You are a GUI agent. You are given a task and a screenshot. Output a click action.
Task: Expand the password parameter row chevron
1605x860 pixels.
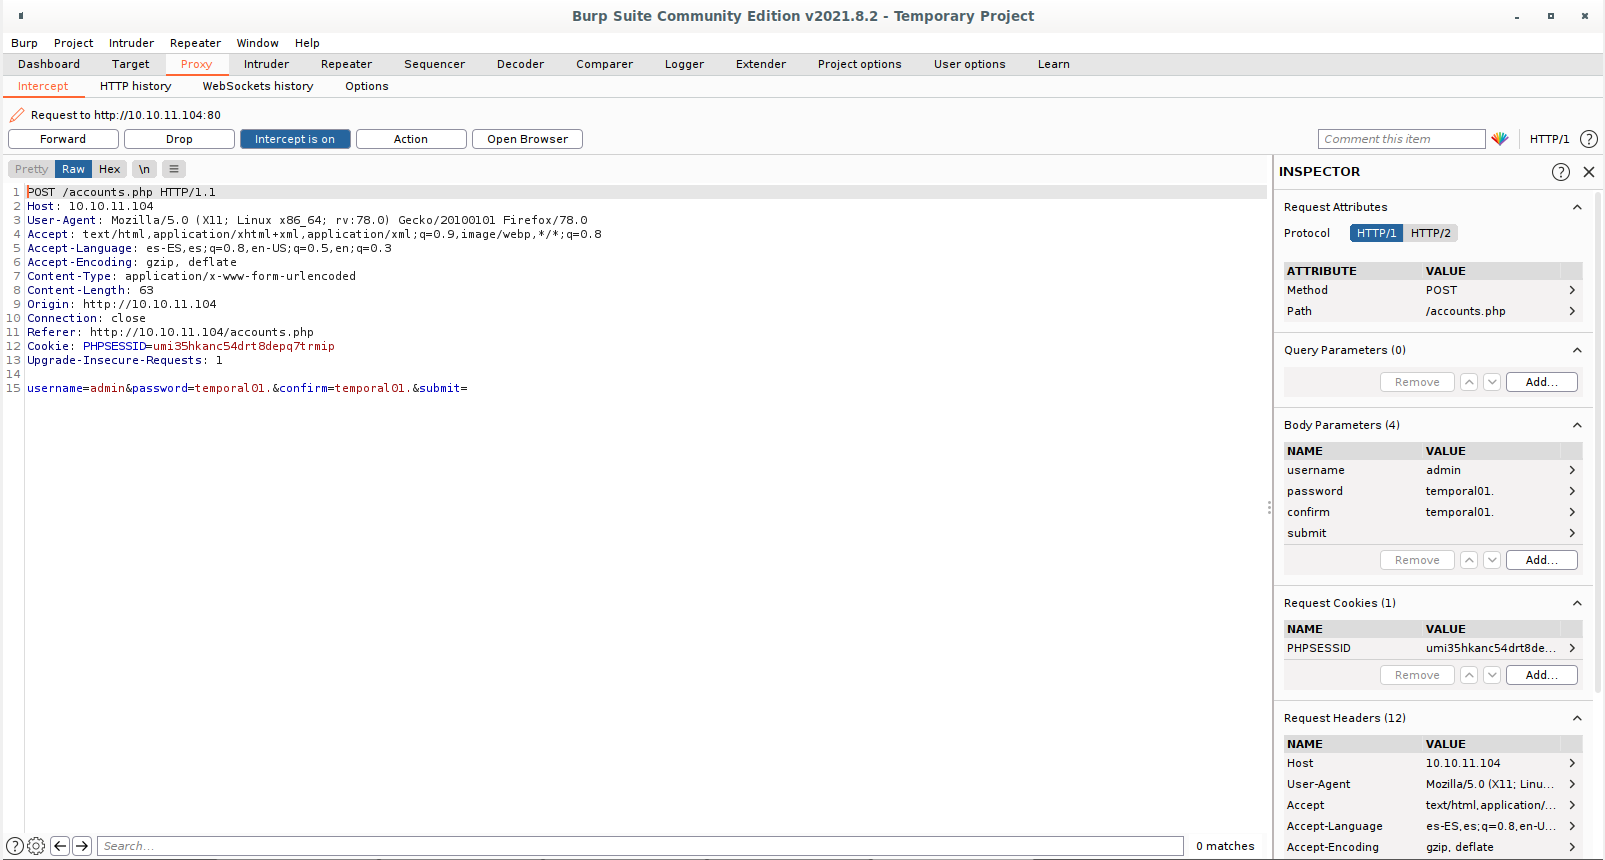coord(1572,491)
